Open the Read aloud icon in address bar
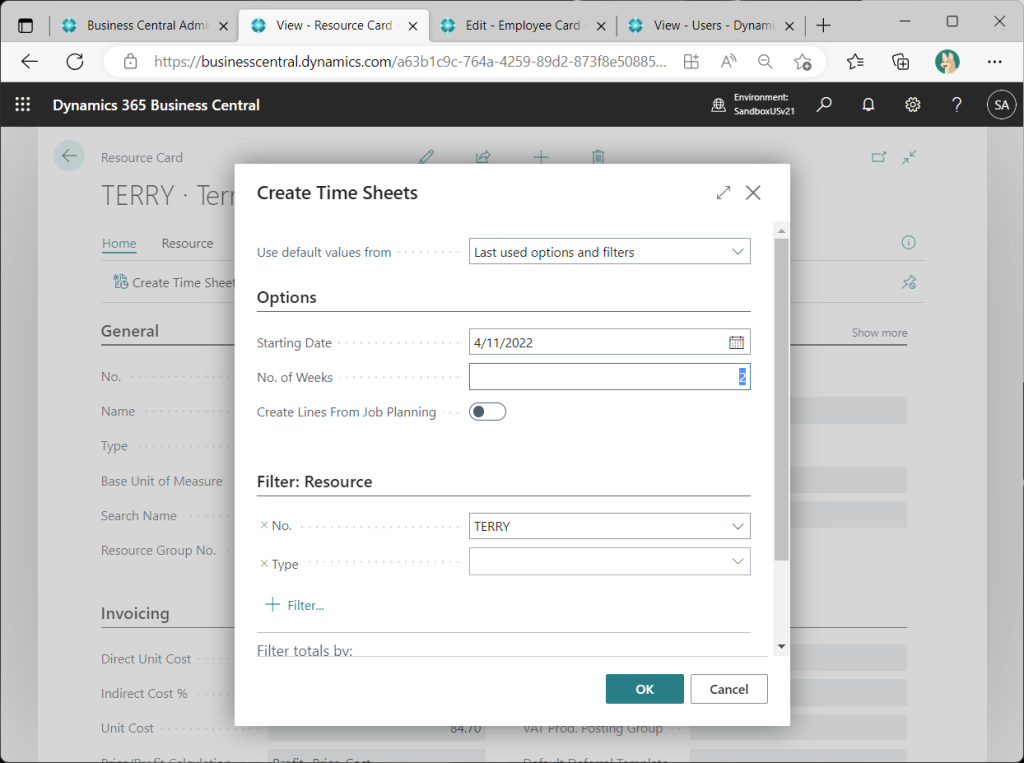This screenshot has height=763, width=1024. click(x=728, y=62)
